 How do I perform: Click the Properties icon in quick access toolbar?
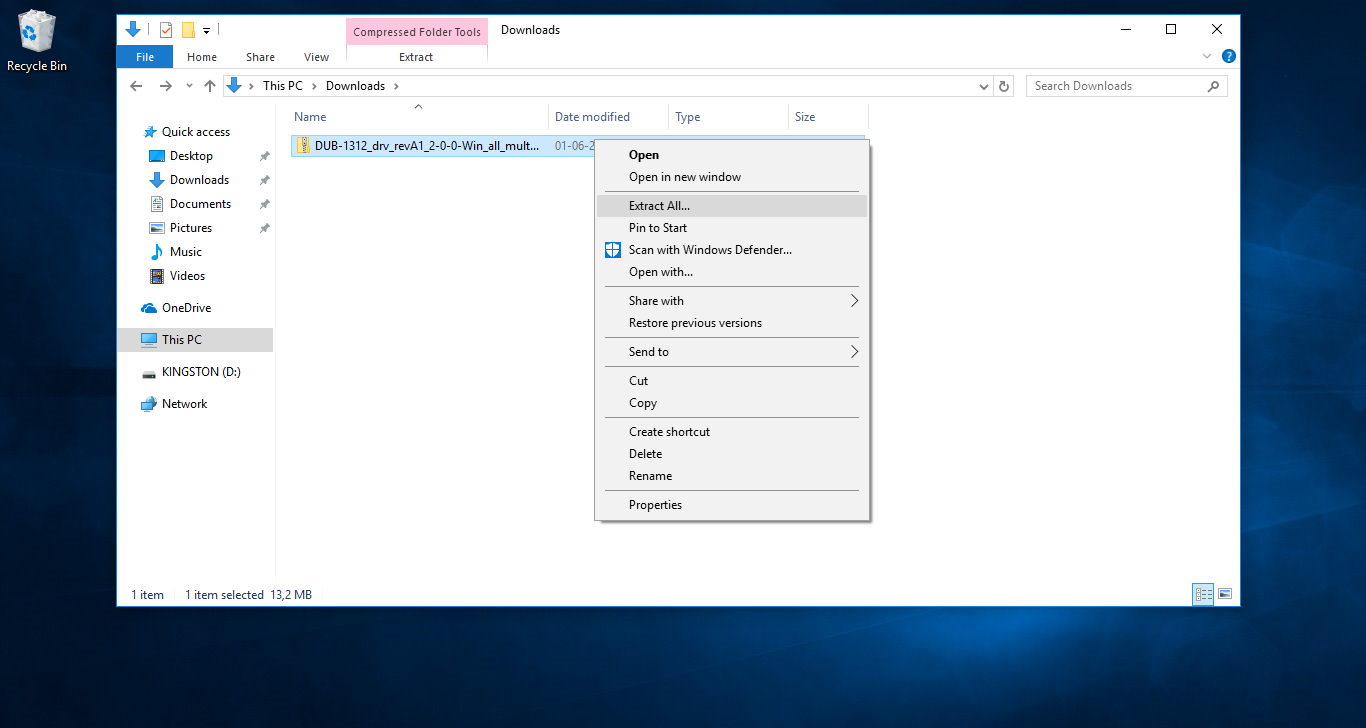point(166,30)
